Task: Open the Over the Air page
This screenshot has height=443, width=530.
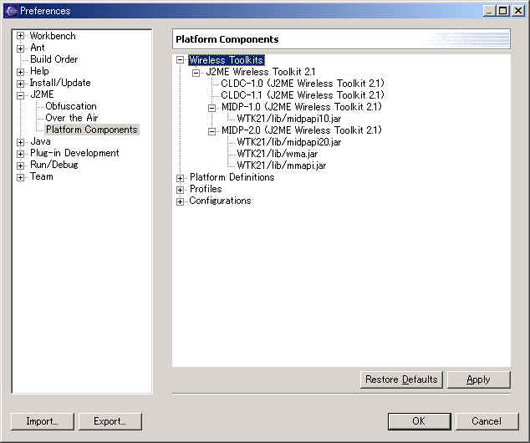Action: (72, 118)
